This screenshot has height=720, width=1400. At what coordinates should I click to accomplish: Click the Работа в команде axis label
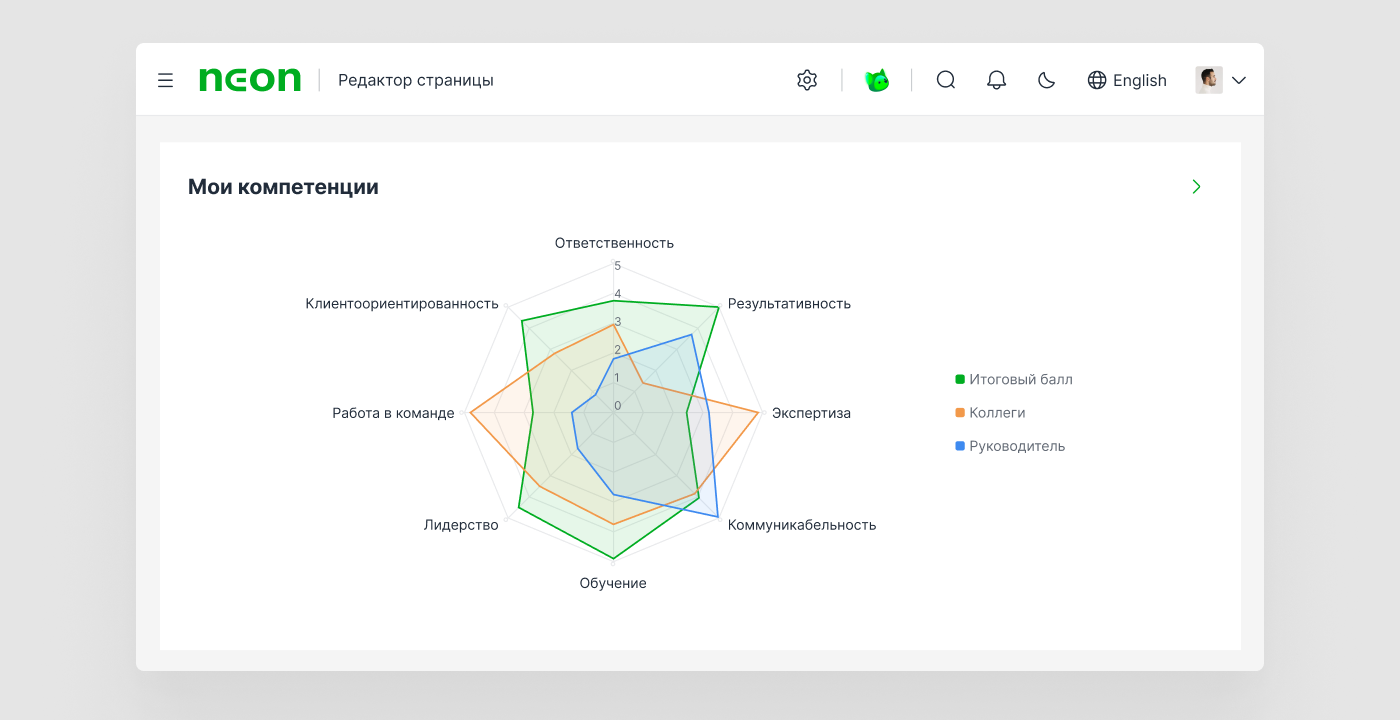(x=393, y=413)
